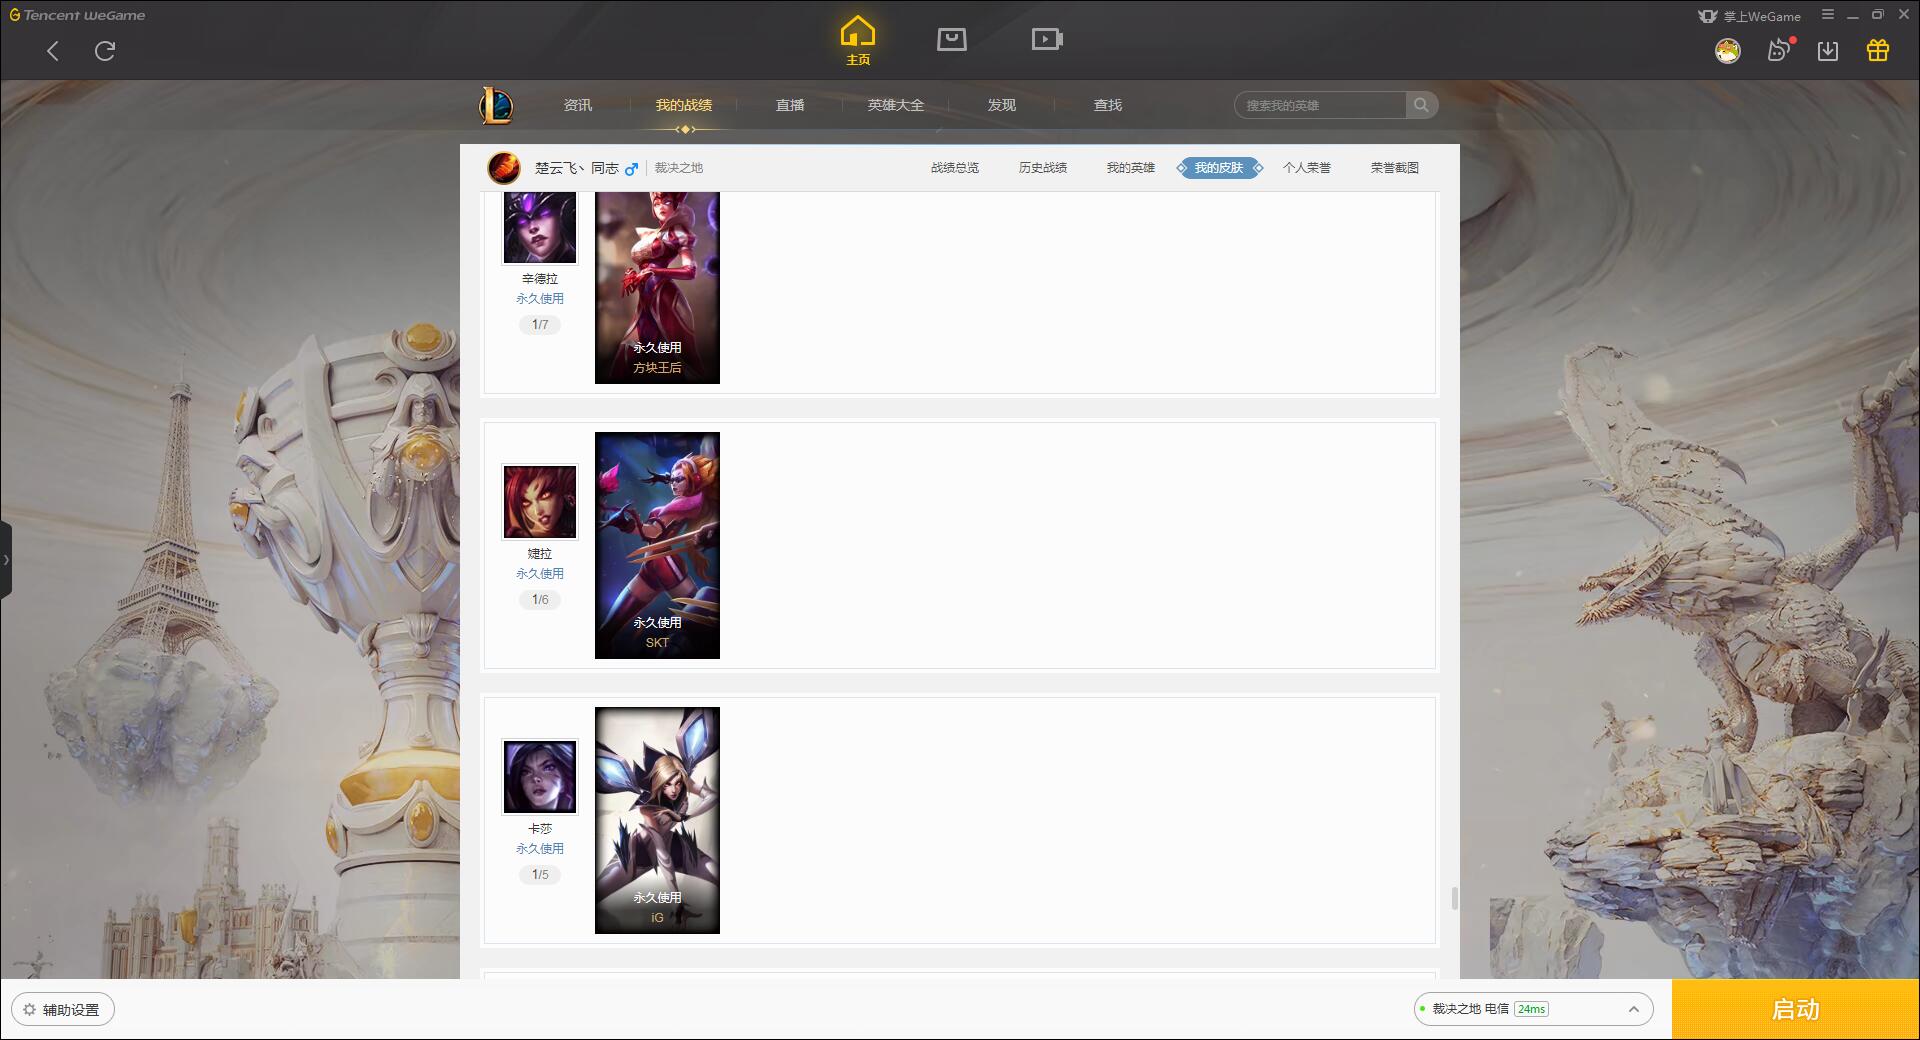The width and height of the screenshot is (1920, 1040).
Task: Click the 24ms latency indicator
Action: [x=1531, y=1009]
